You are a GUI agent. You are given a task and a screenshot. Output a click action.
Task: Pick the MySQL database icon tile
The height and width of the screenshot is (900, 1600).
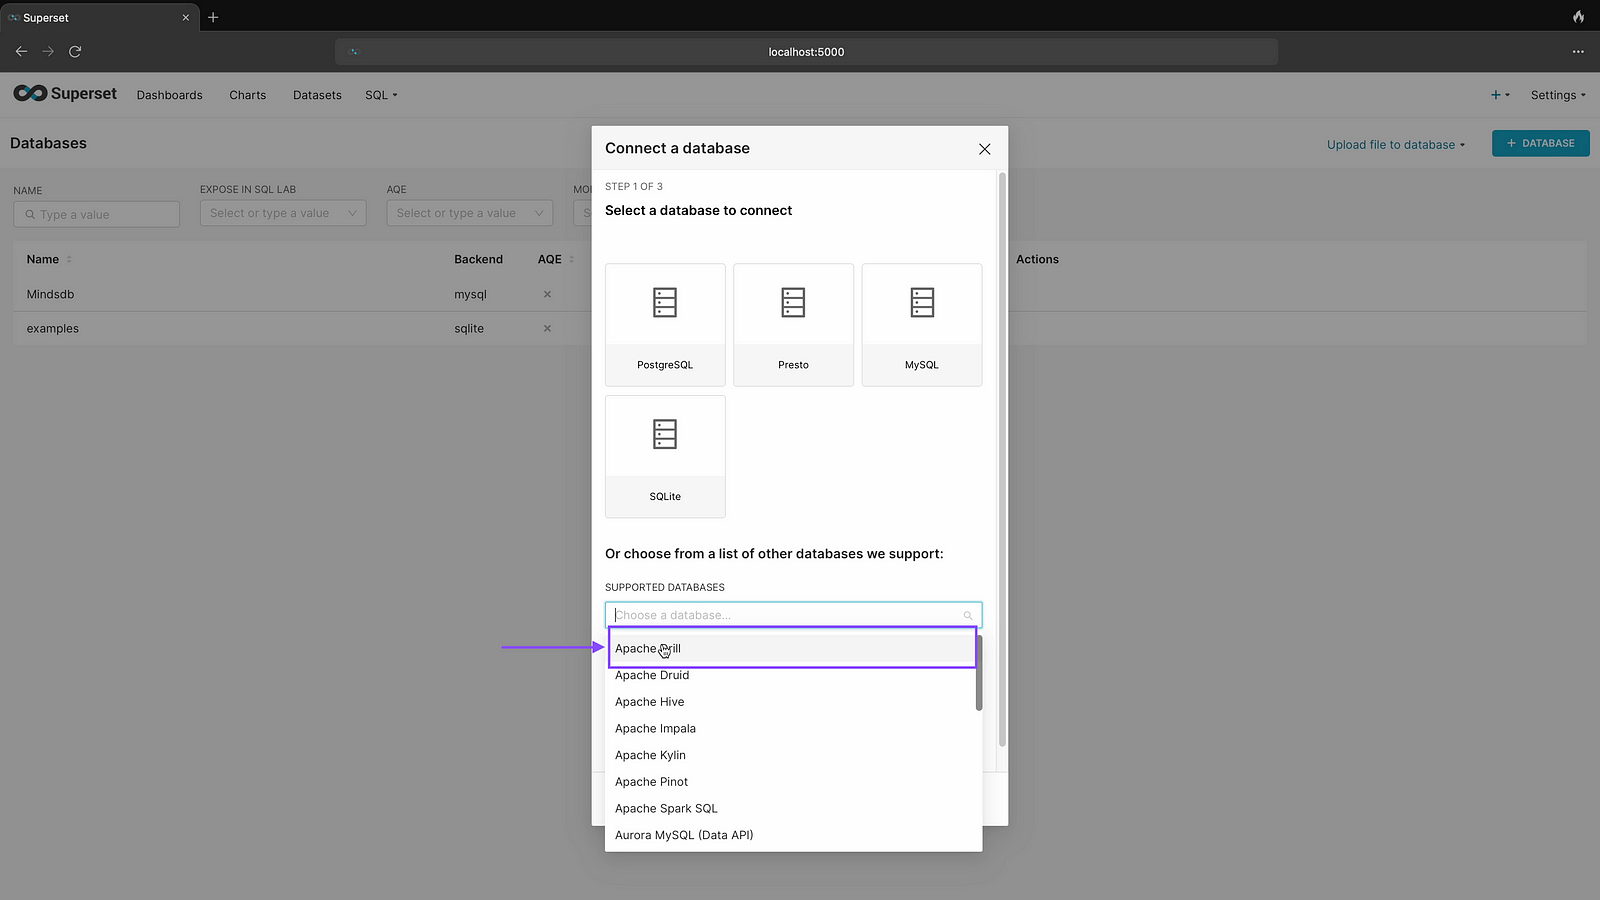[921, 324]
